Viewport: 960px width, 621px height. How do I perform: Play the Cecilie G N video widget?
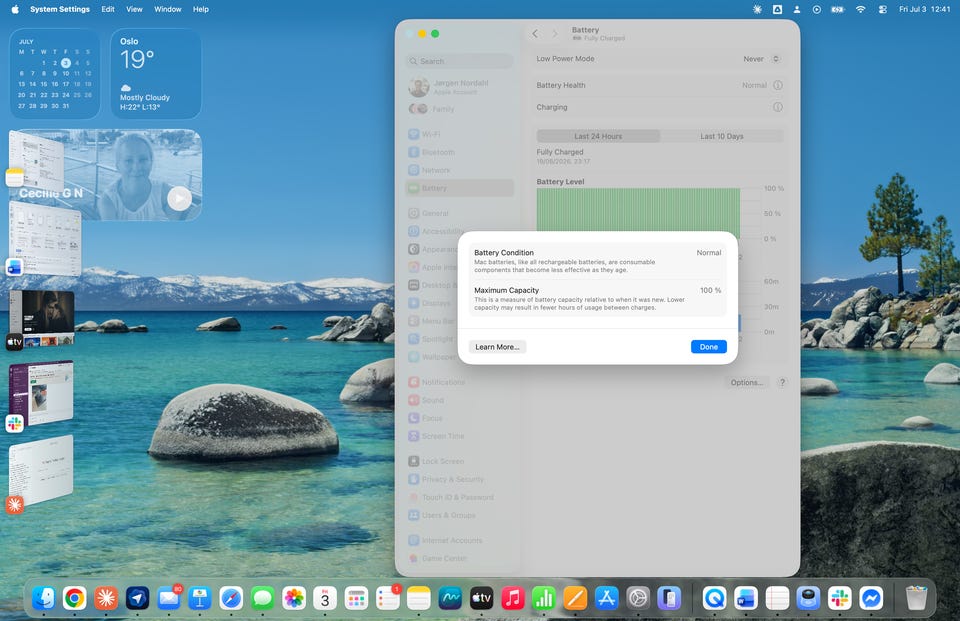(179, 198)
